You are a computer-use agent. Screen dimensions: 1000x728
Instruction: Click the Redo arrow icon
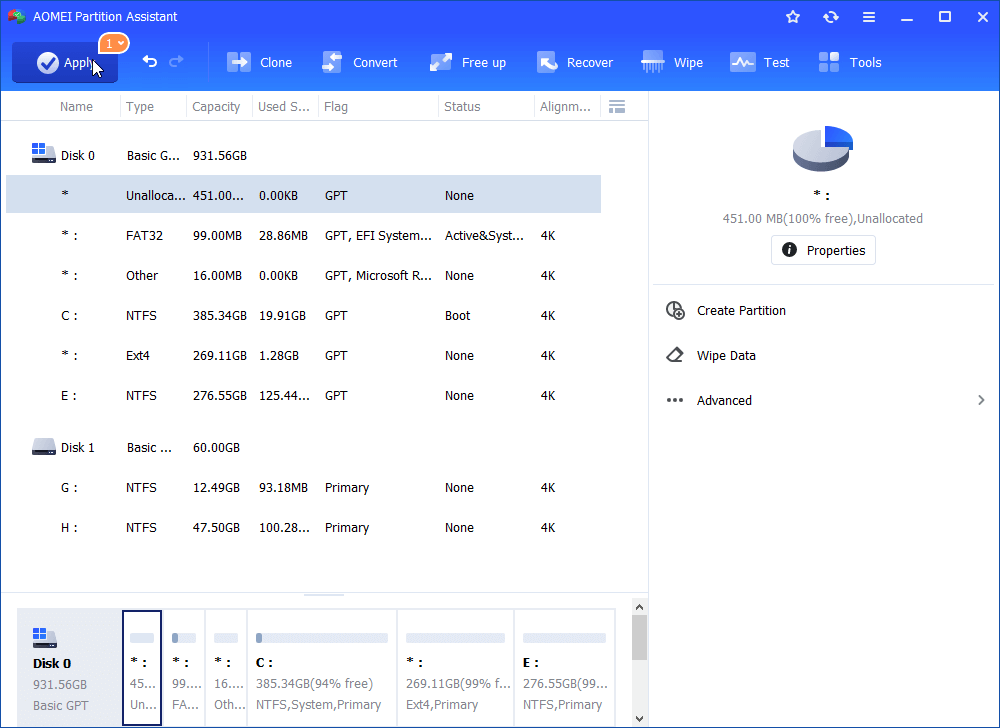[177, 62]
